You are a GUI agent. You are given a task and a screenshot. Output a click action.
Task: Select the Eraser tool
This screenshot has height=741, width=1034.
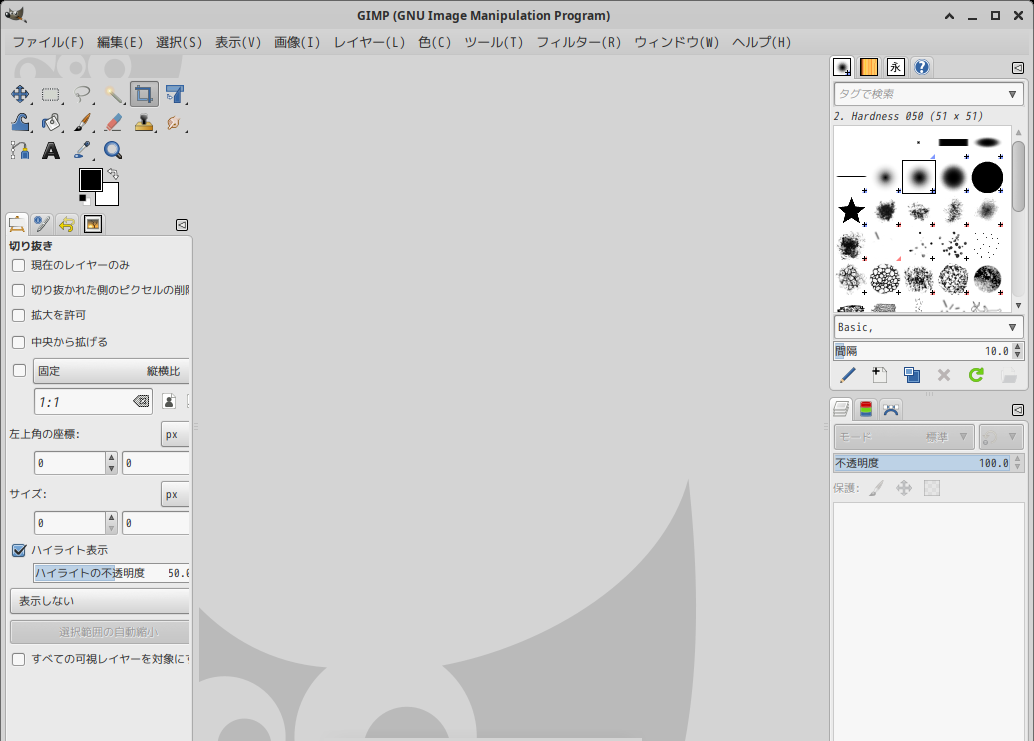tap(113, 123)
